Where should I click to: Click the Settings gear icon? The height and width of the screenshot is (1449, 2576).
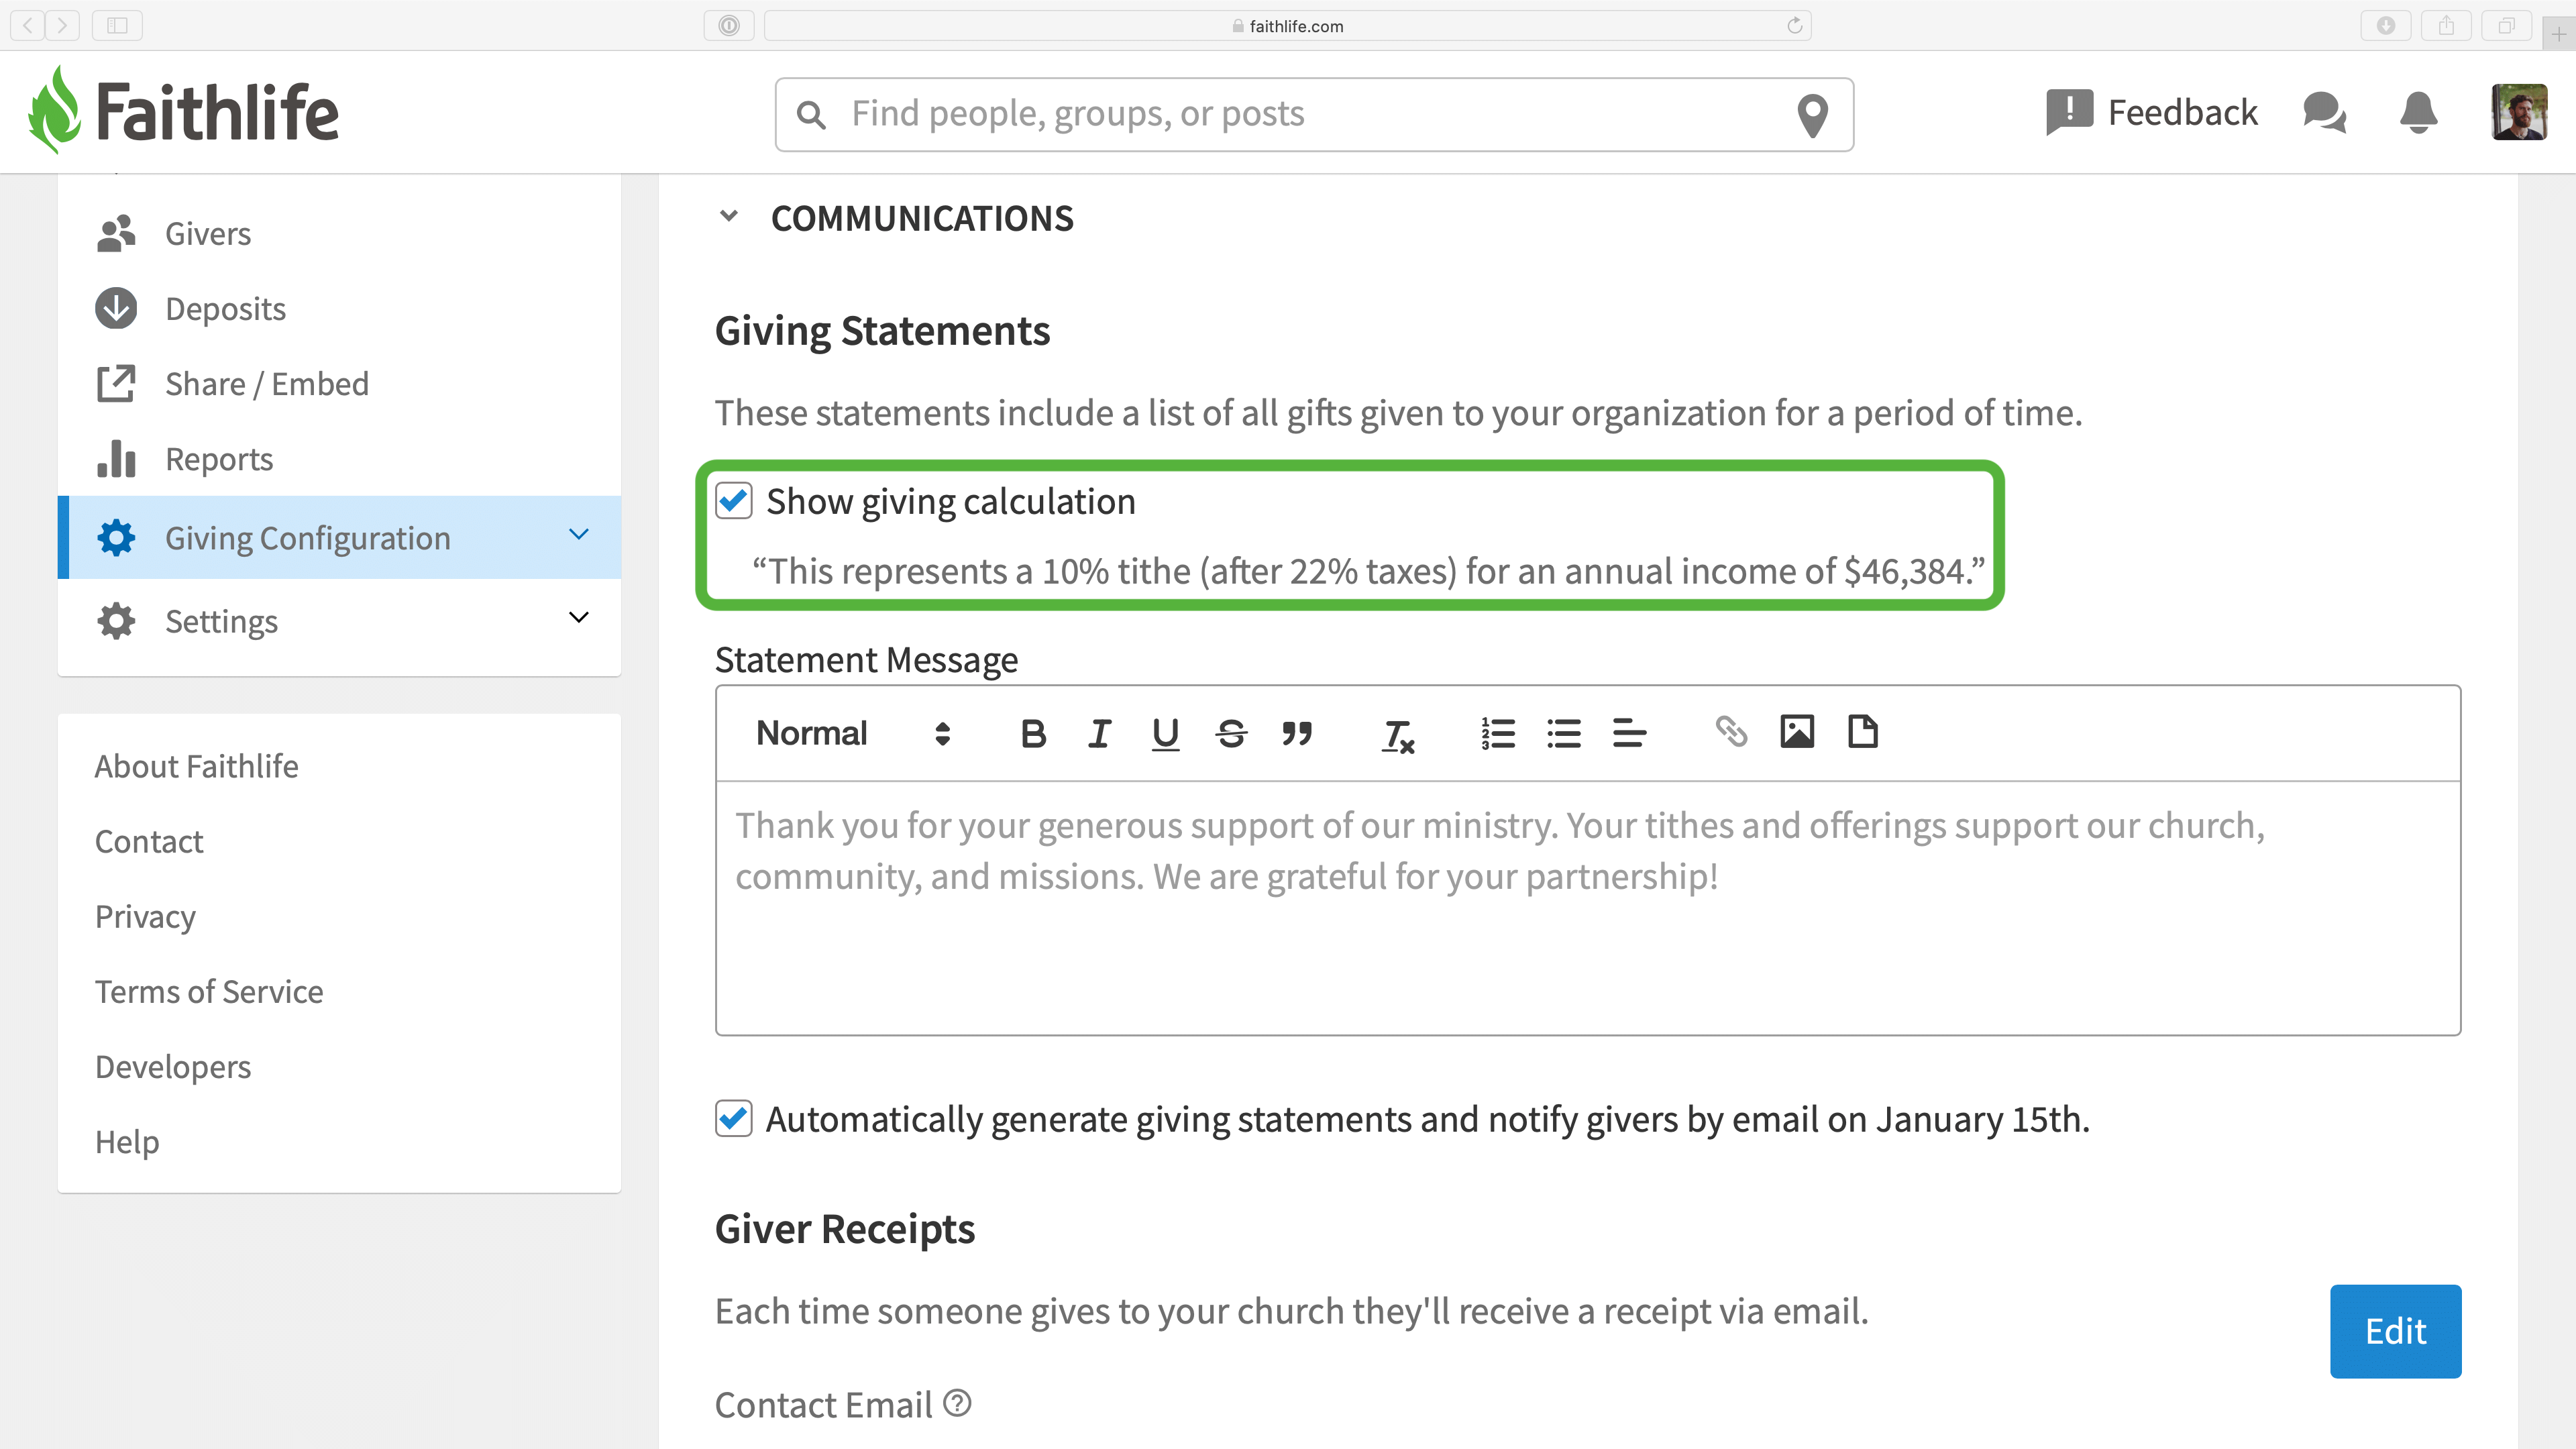[116, 621]
